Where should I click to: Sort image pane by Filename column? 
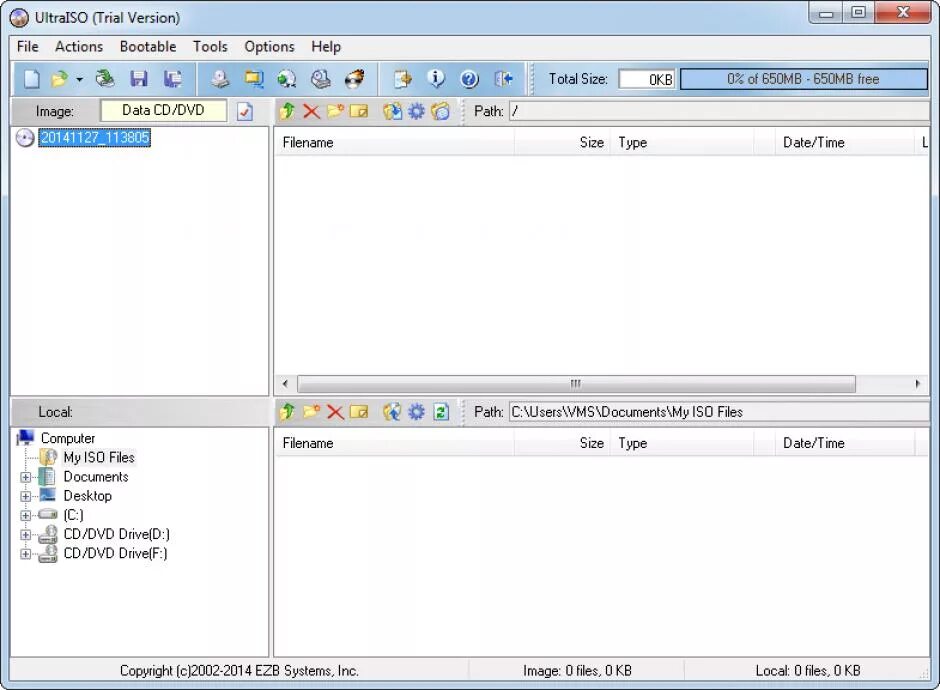(x=394, y=143)
